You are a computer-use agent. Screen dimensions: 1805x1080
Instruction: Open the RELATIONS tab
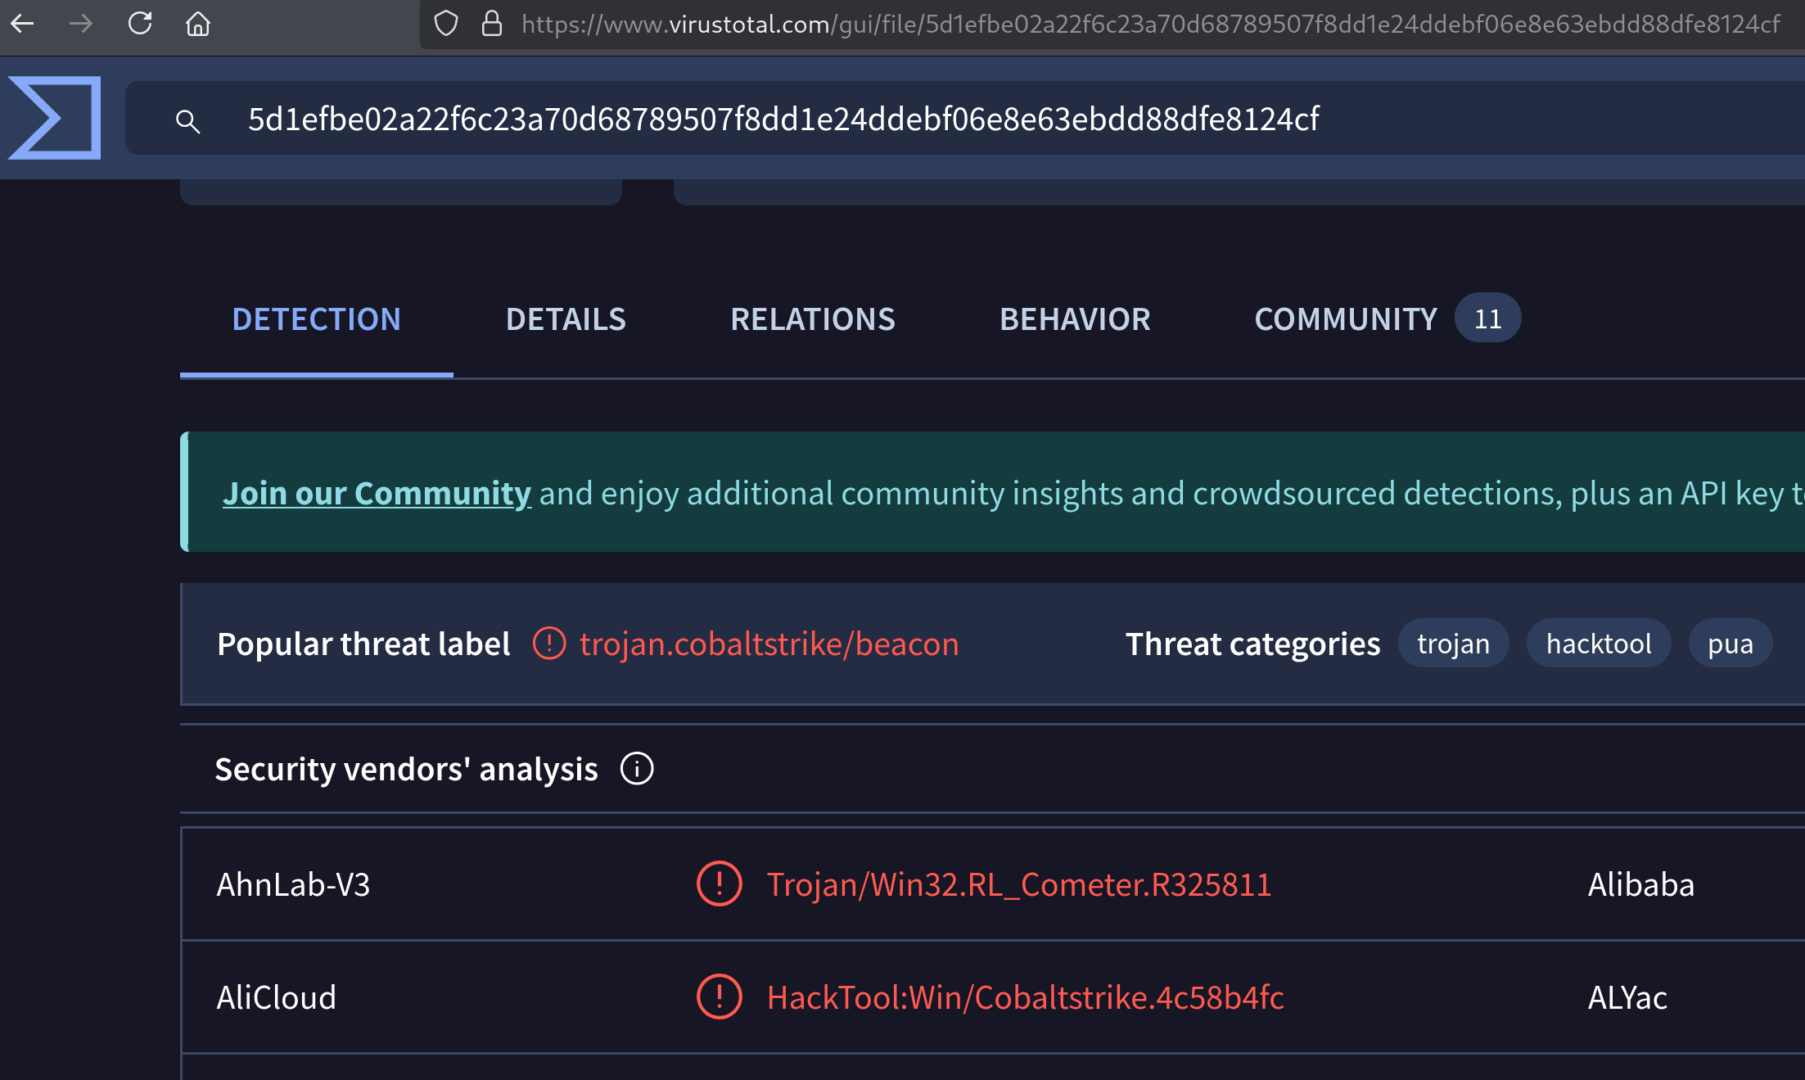click(x=812, y=319)
